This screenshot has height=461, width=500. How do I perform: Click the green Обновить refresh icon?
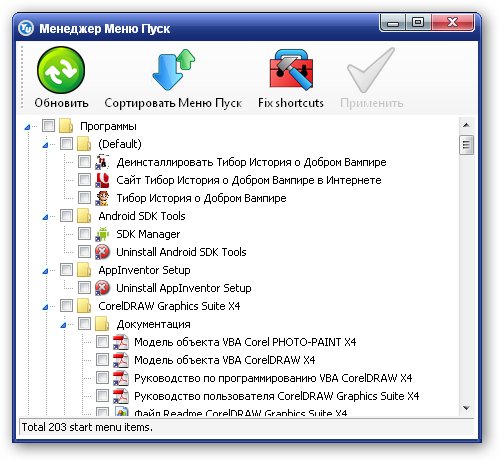pyautogui.click(x=61, y=70)
